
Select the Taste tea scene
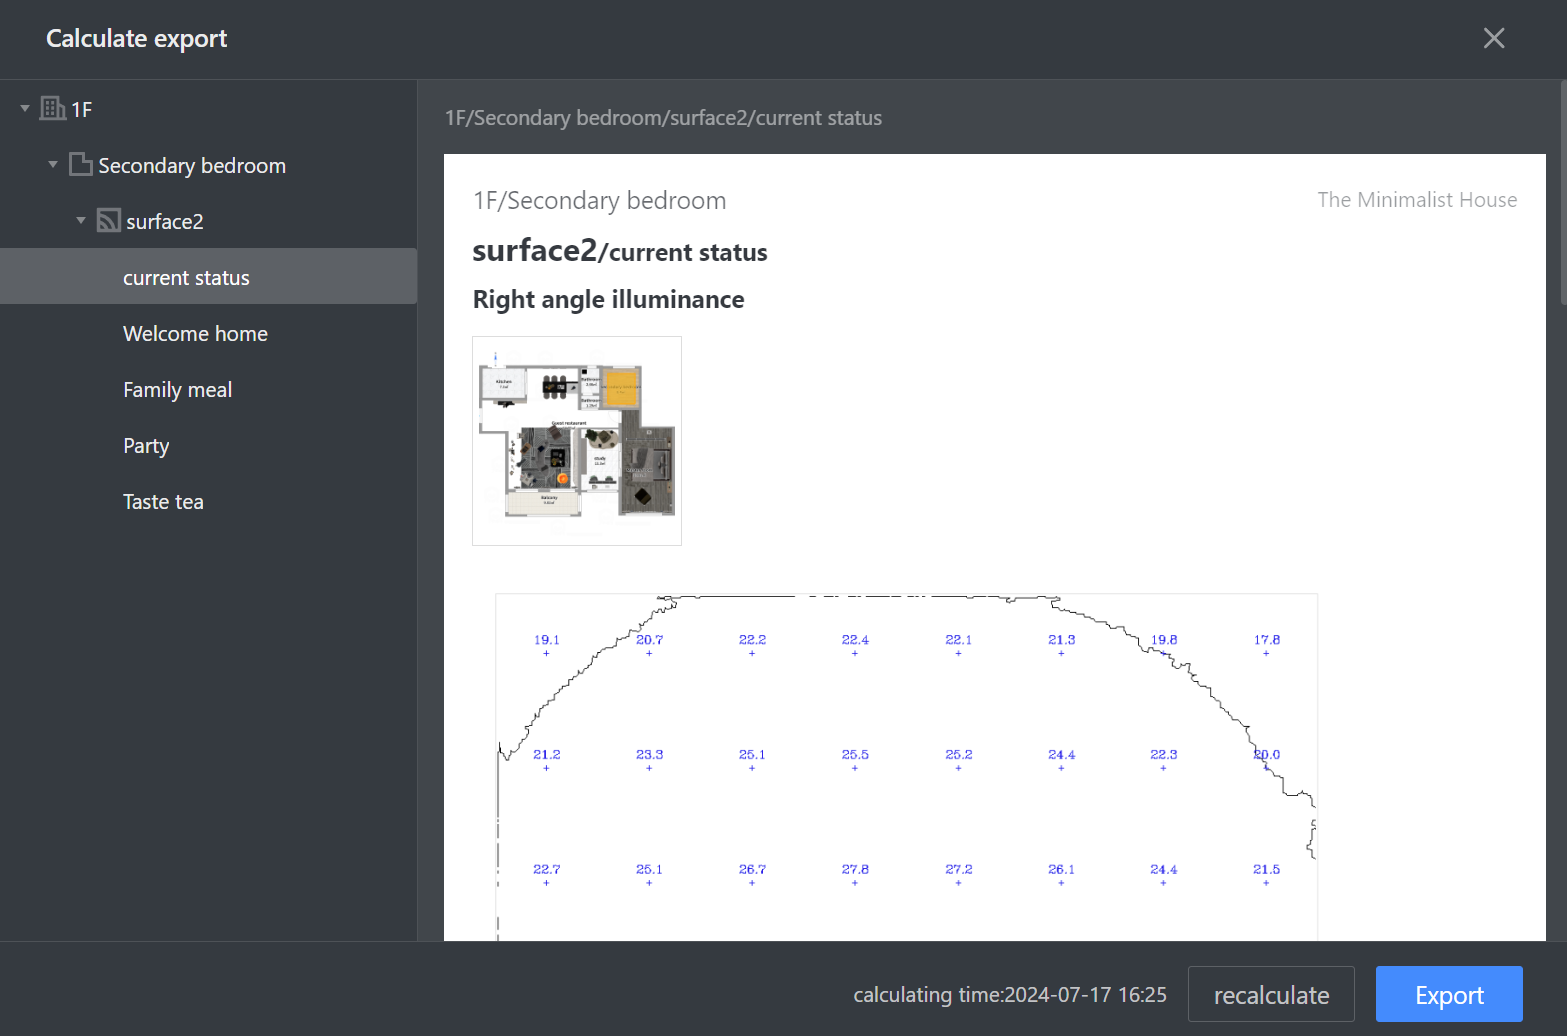(x=163, y=501)
